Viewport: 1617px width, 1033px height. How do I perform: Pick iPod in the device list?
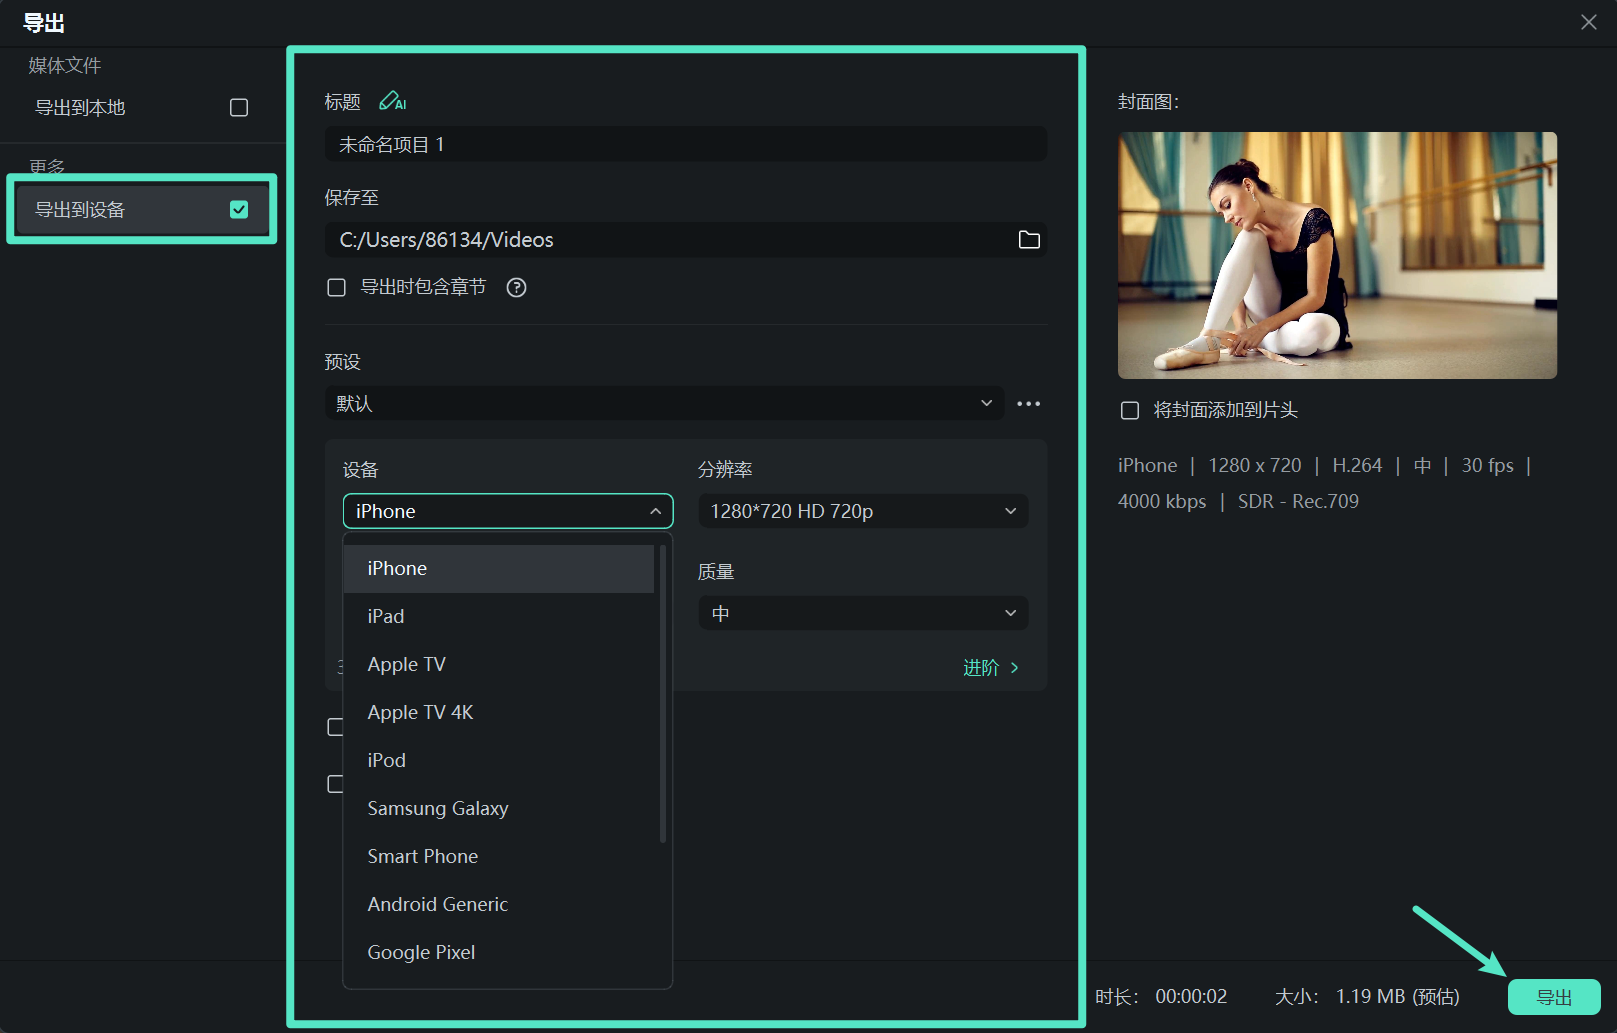coord(499,761)
